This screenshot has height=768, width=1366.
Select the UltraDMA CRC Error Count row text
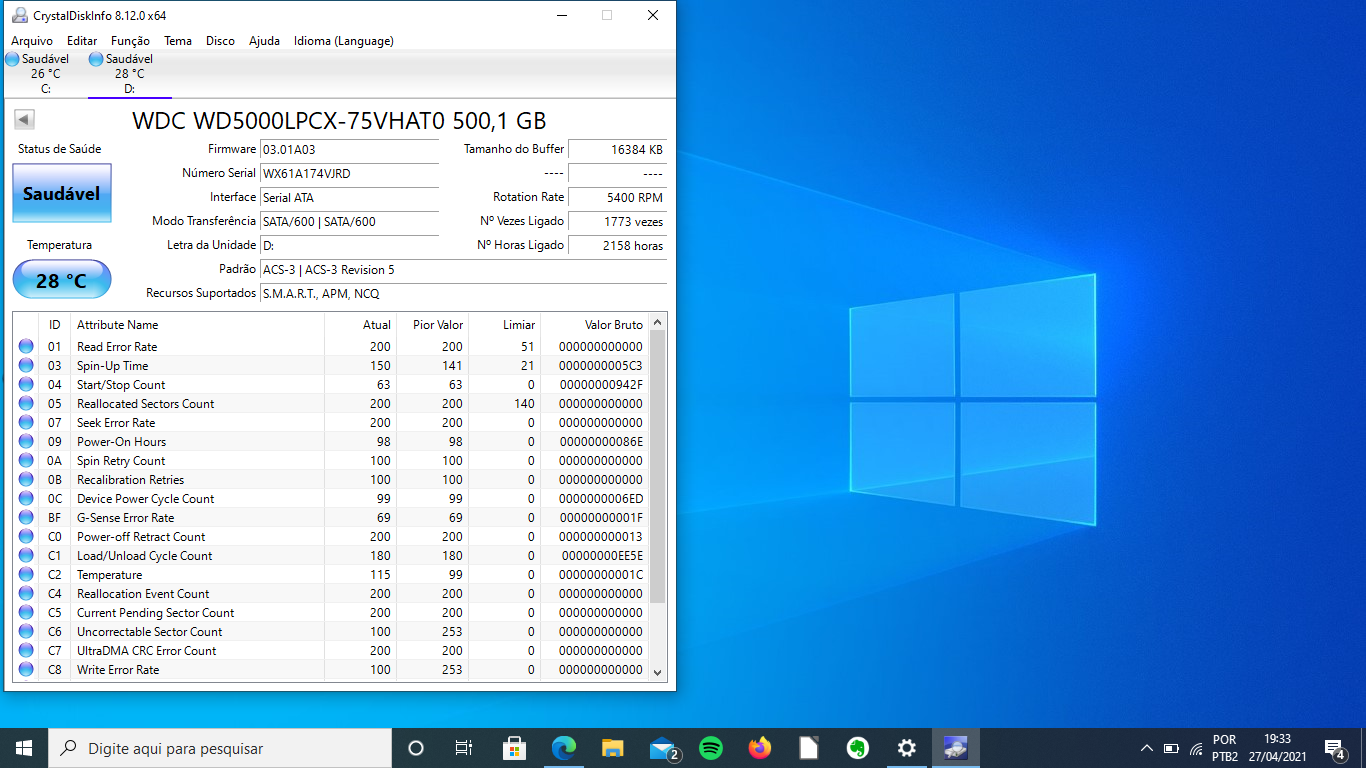pyautogui.click(x=146, y=650)
